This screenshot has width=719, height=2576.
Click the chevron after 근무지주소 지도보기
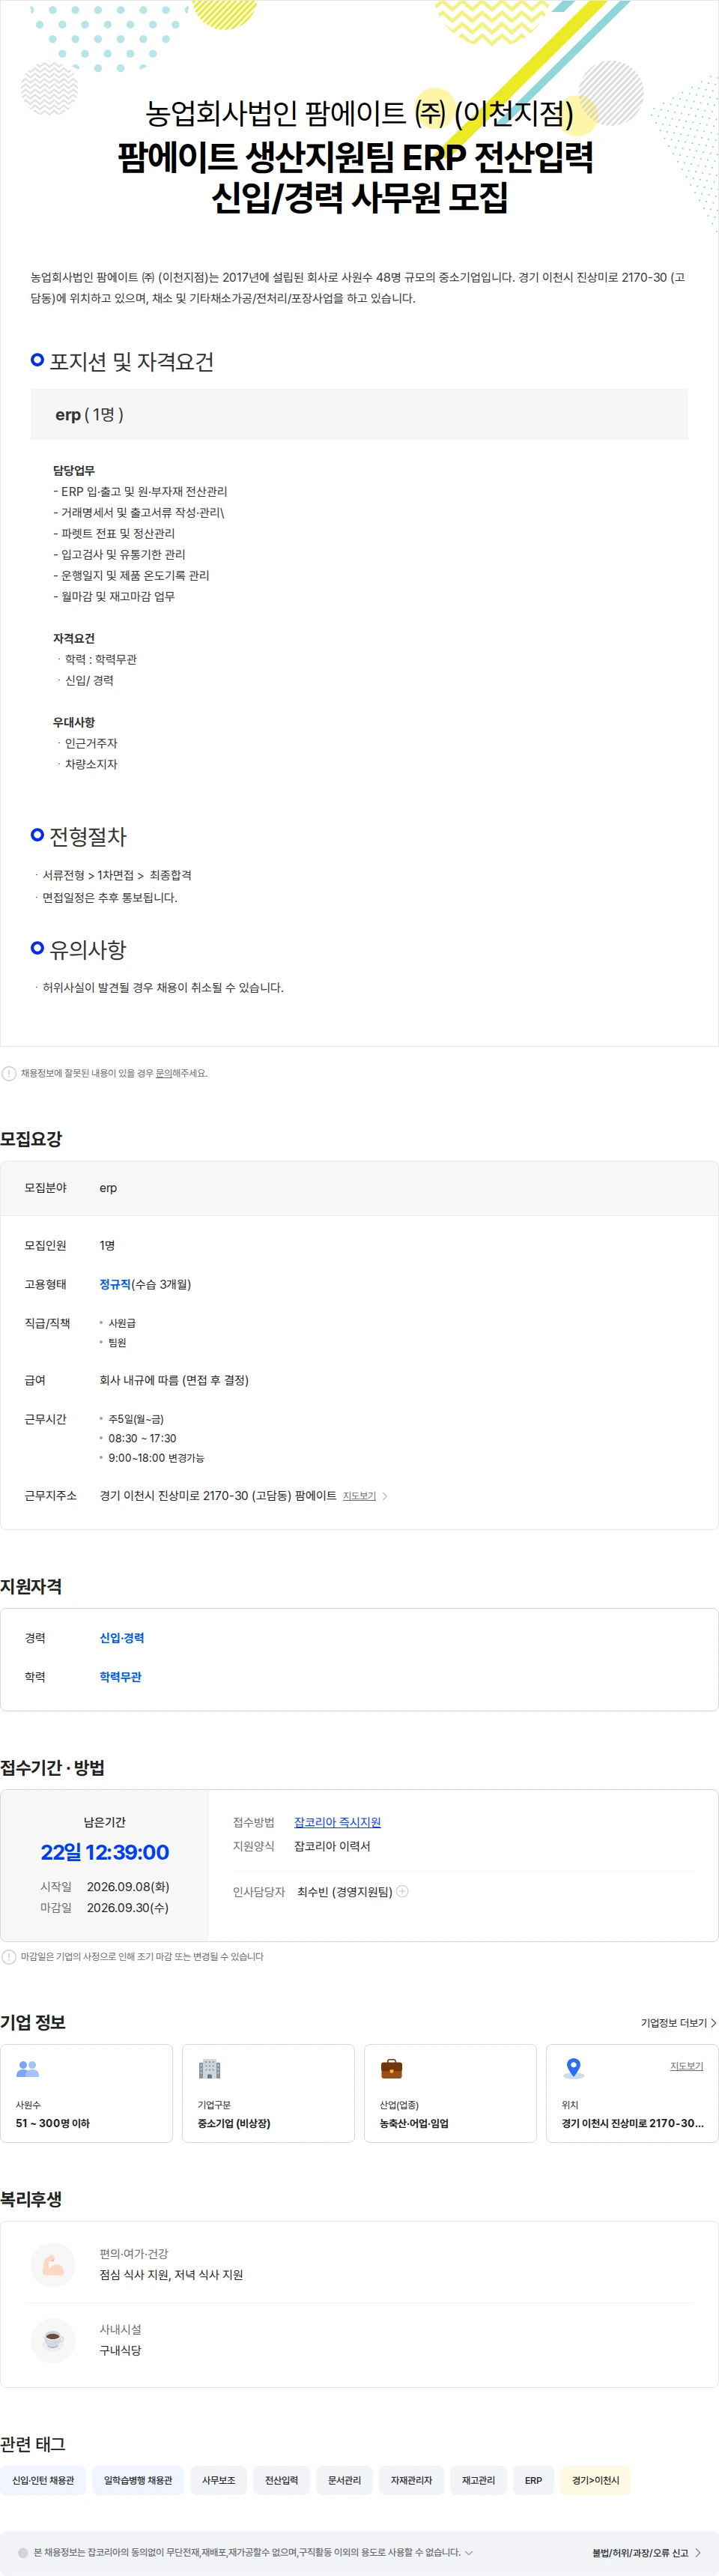(x=385, y=1496)
